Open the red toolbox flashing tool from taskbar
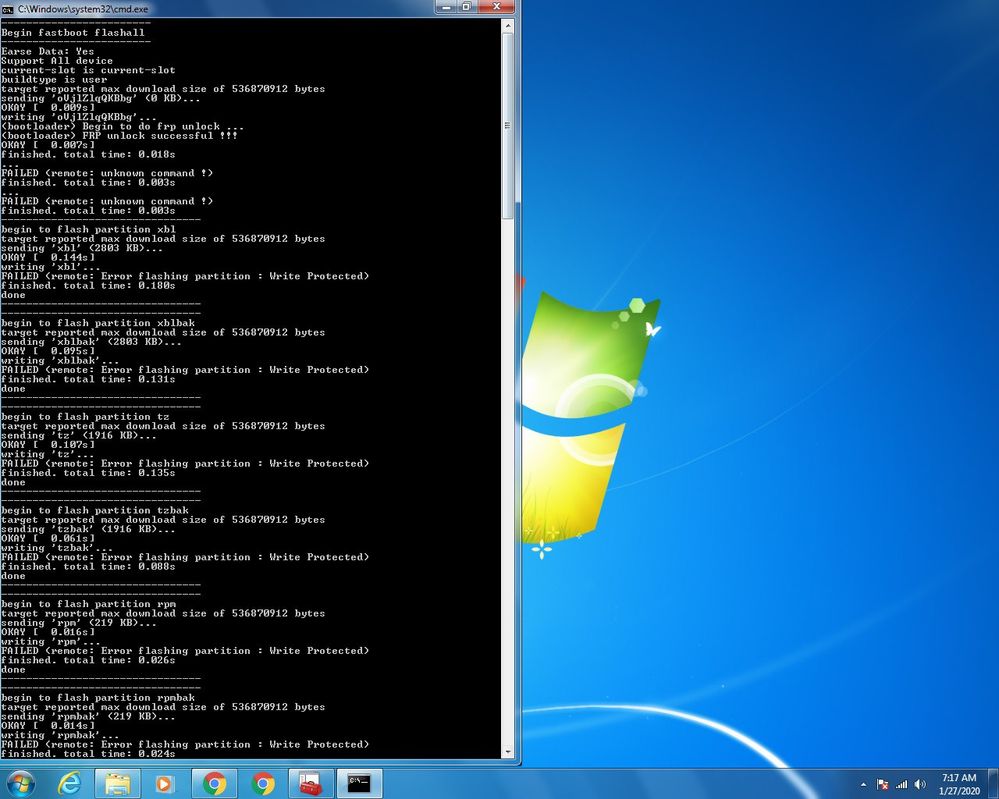The height and width of the screenshot is (799, 999). (x=309, y=783)
